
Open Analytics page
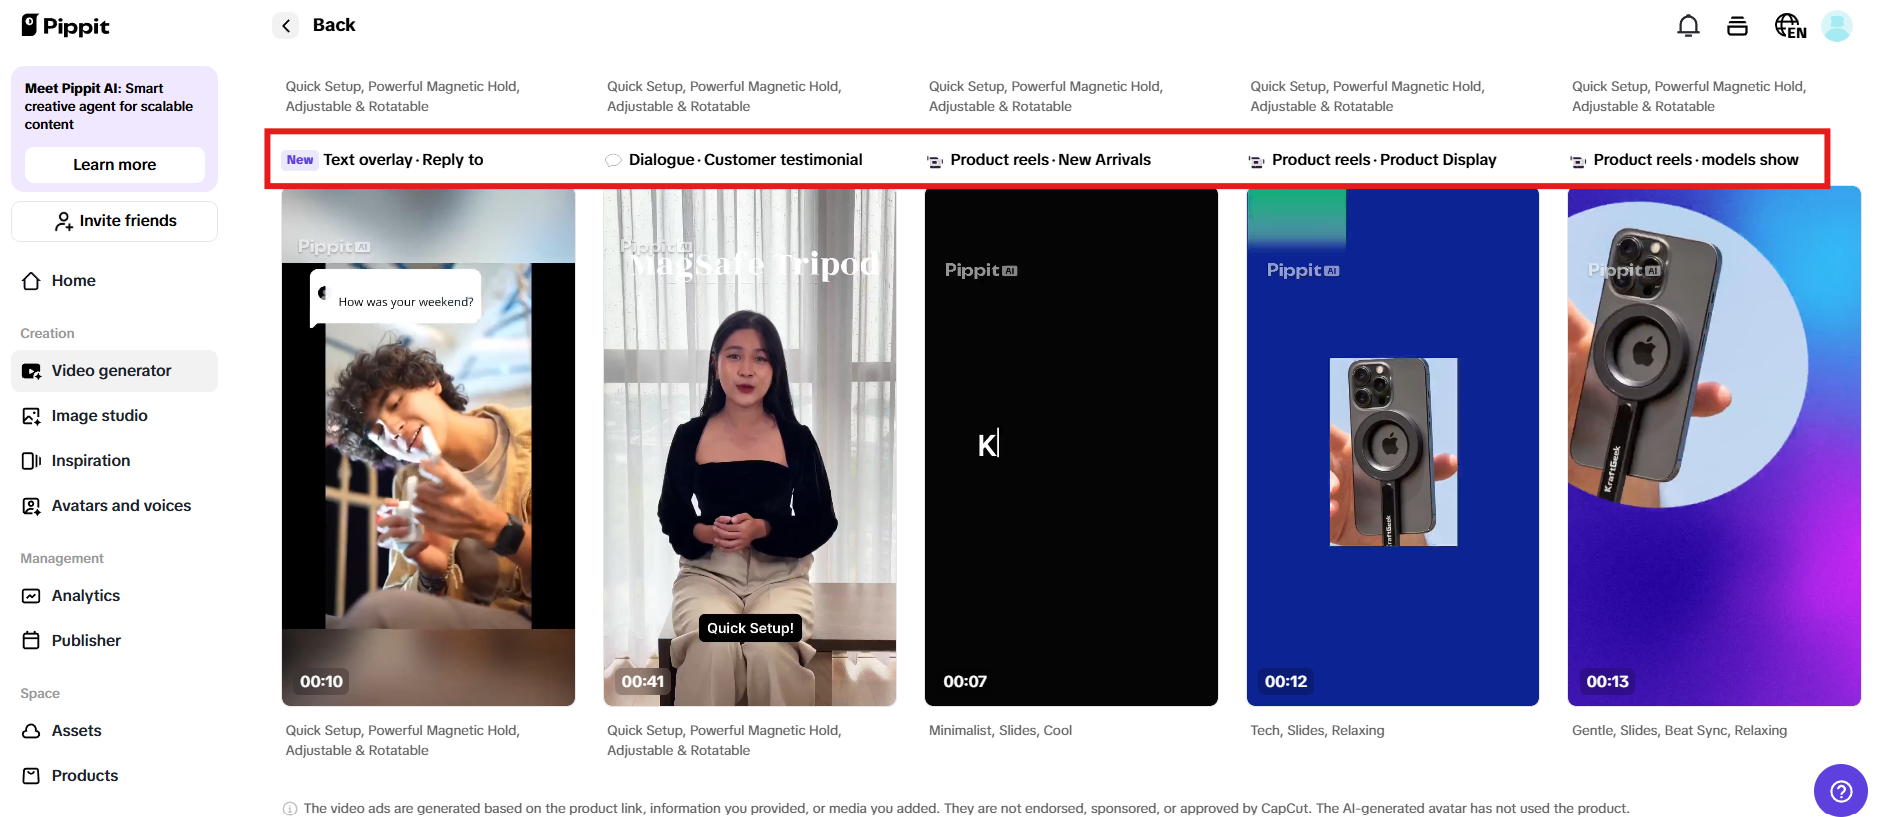coord(114,596)
